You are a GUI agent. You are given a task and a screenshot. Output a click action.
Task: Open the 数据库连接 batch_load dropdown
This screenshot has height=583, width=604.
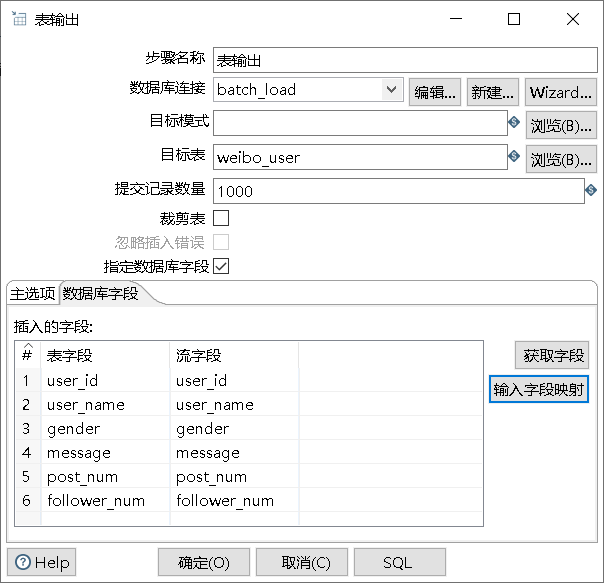391,90
